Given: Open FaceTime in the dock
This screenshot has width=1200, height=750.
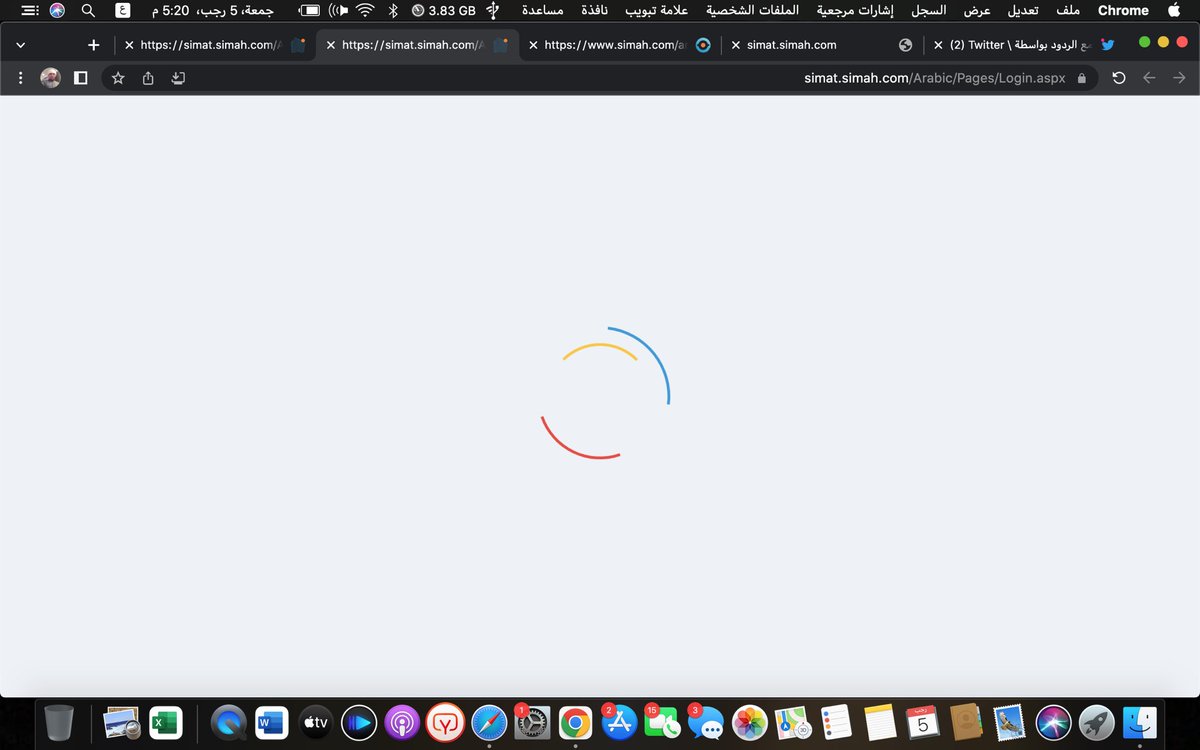Looking at the screenshot, I should [663, 722].
